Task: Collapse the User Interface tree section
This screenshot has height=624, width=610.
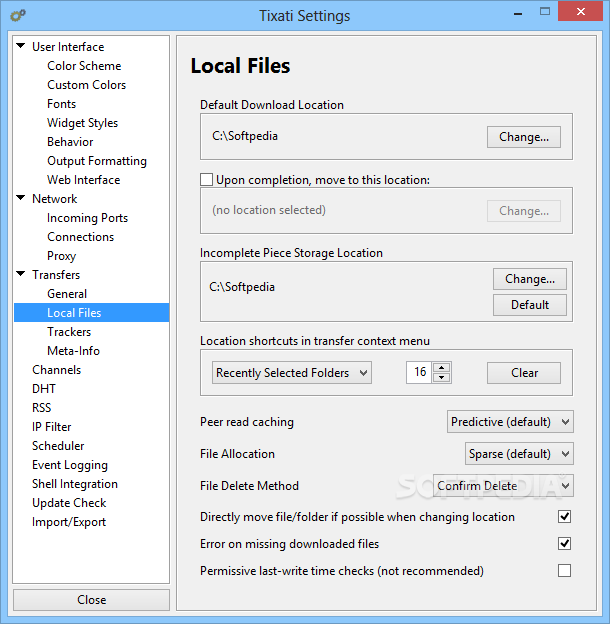Action: [21, 45]
